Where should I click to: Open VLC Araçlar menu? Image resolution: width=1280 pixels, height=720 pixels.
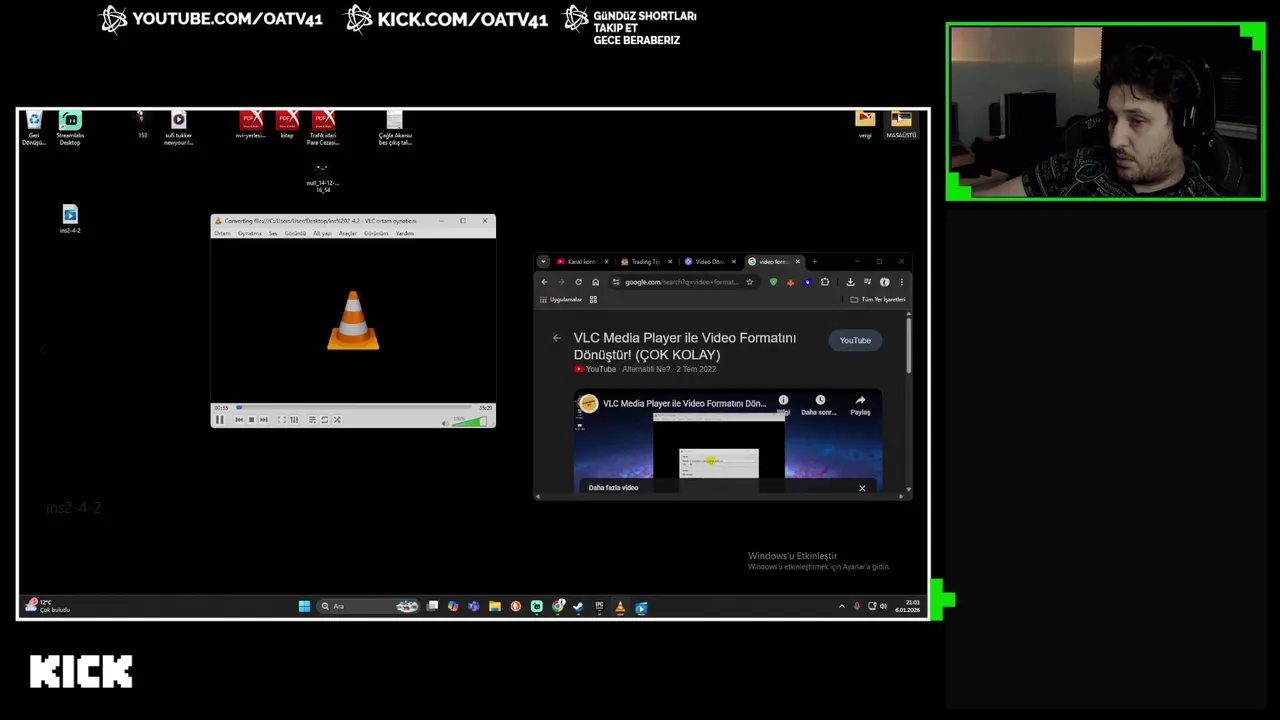click(348, 233)
